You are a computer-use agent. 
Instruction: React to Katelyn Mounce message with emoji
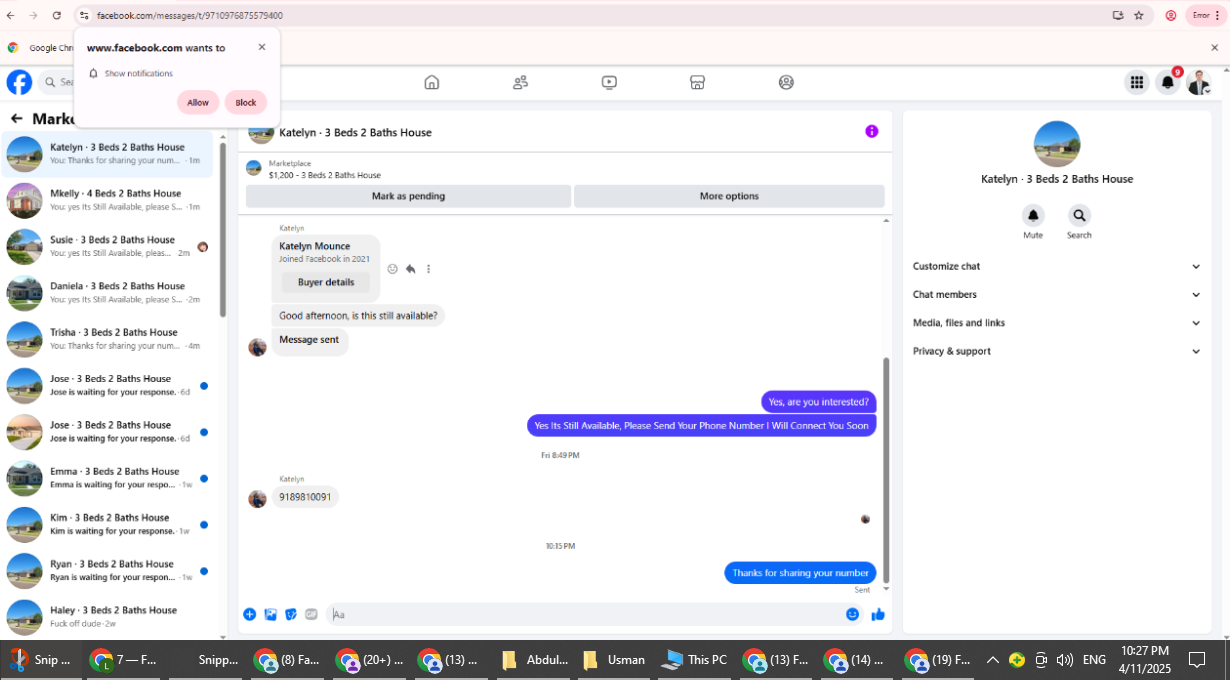[392, 269]
